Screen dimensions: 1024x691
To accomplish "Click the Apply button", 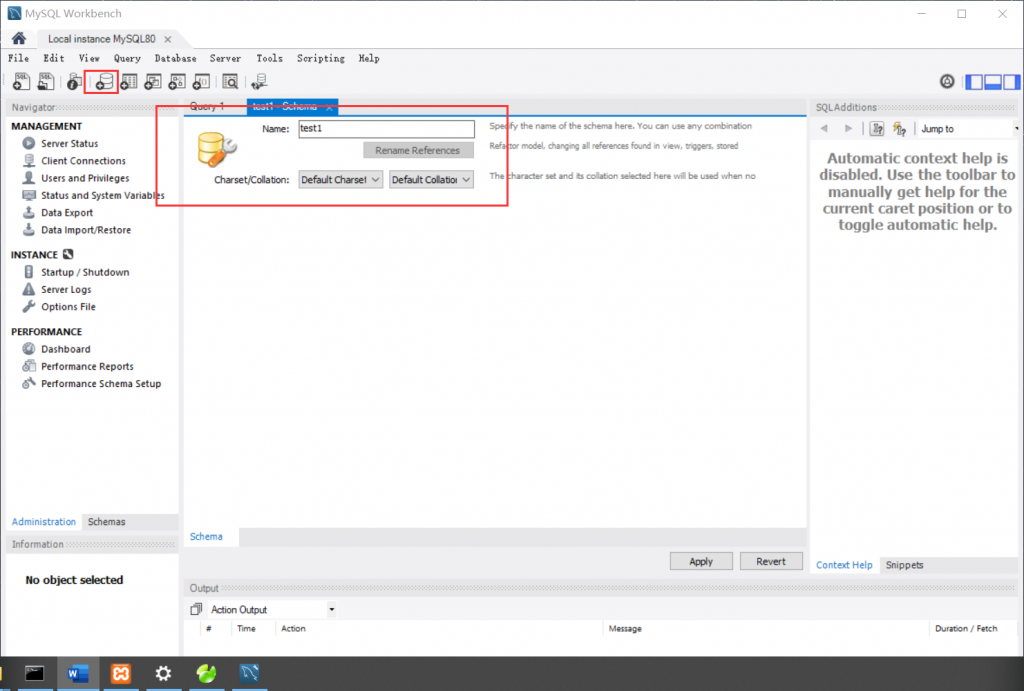I will coord(701,561).
